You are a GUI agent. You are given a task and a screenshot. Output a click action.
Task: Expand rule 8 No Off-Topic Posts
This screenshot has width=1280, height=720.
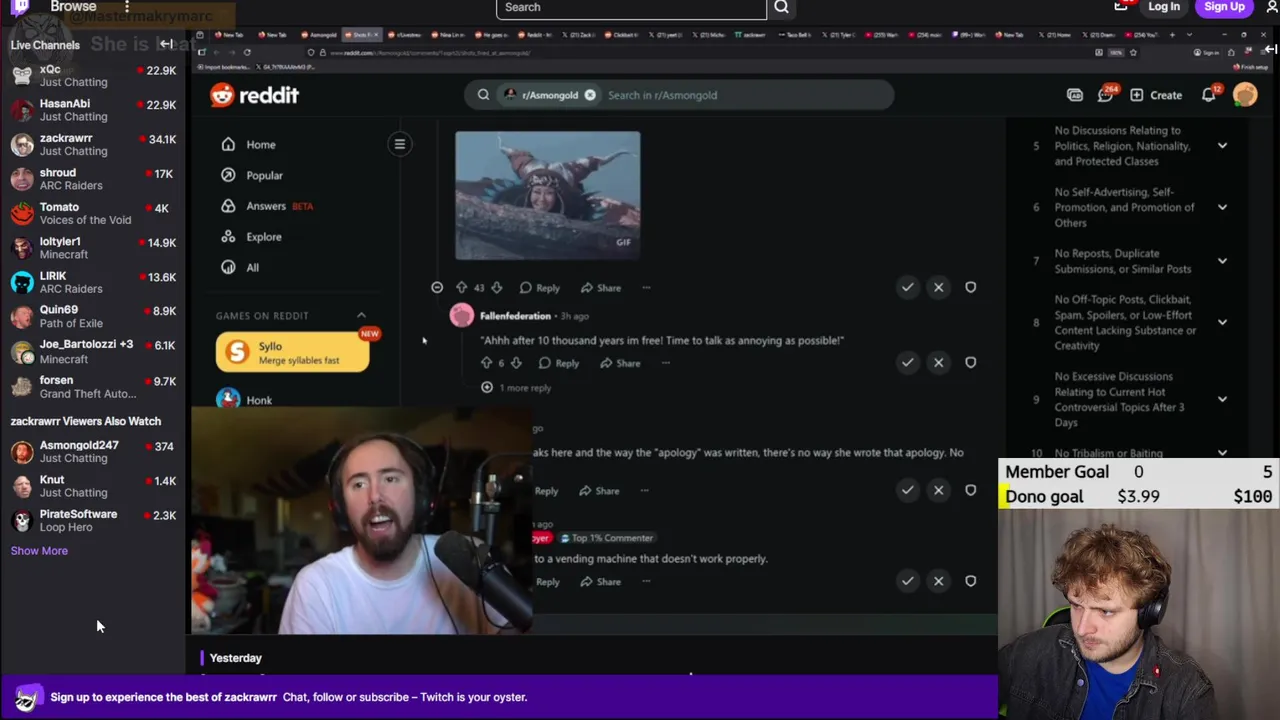[x=1222, y=322]
